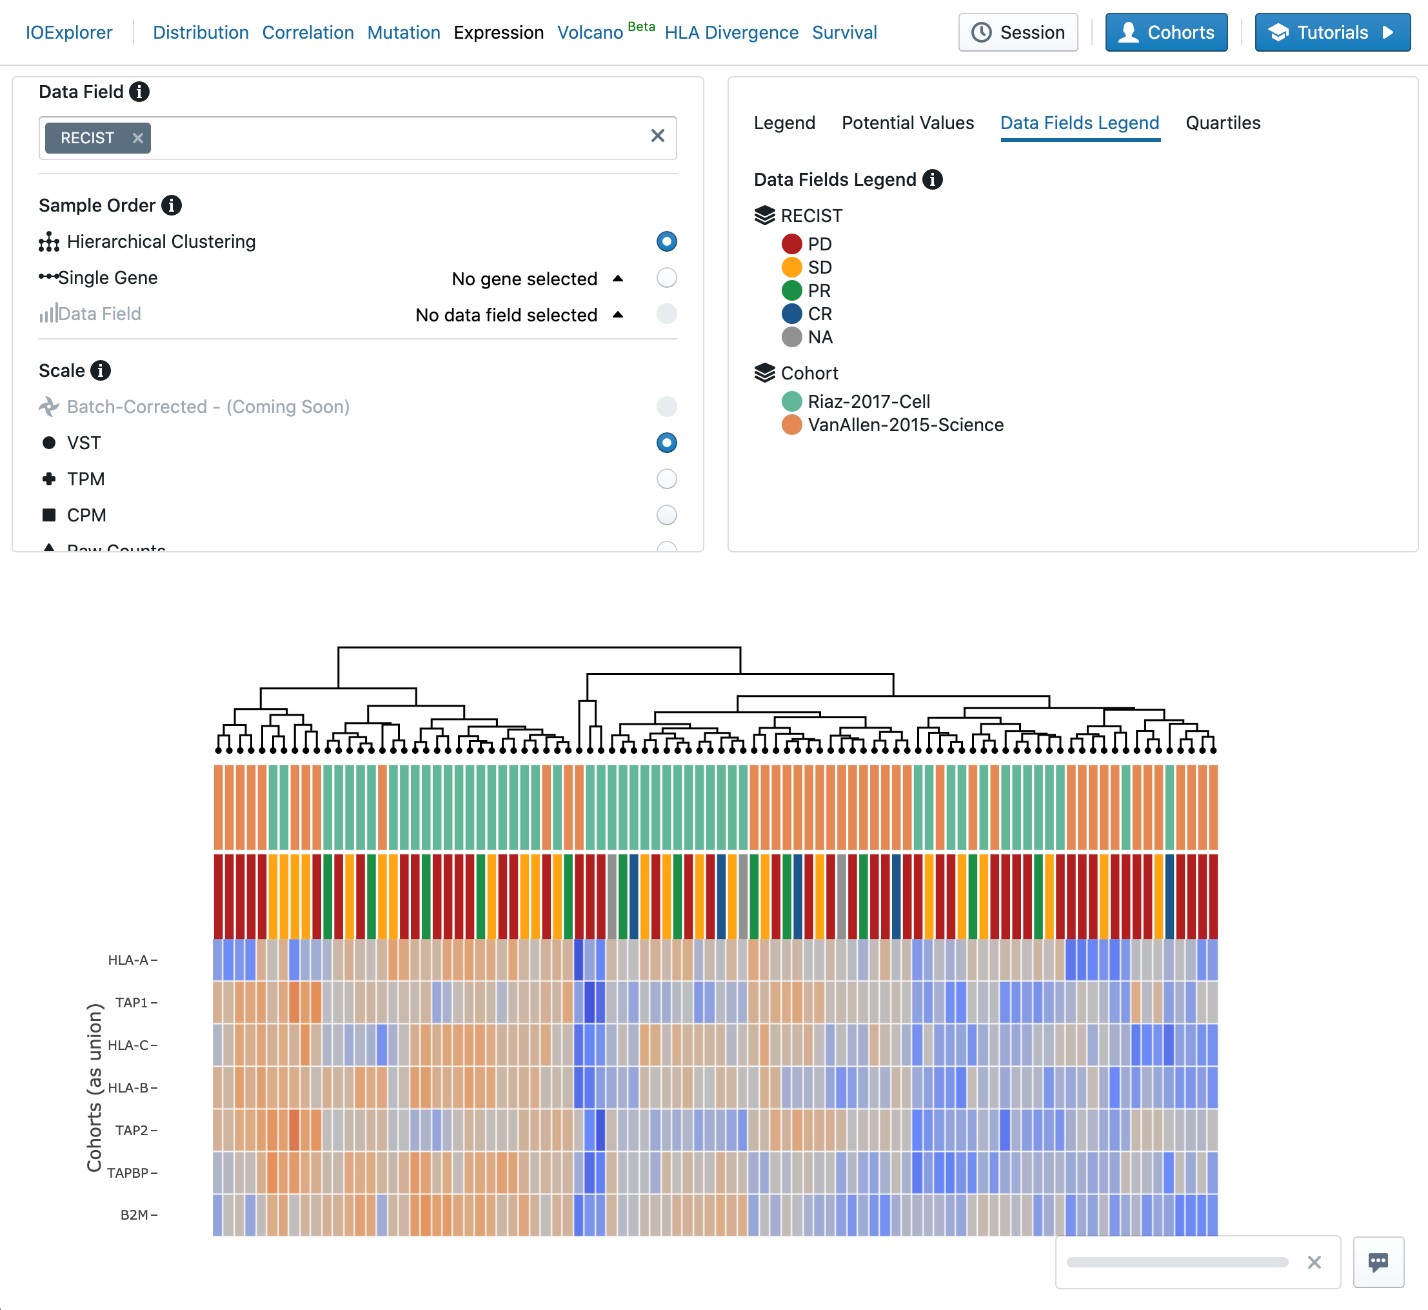Screen dimensions: 1428x1310
Task: Open the Data Field info tooltip
Action: tap(139, 91)
